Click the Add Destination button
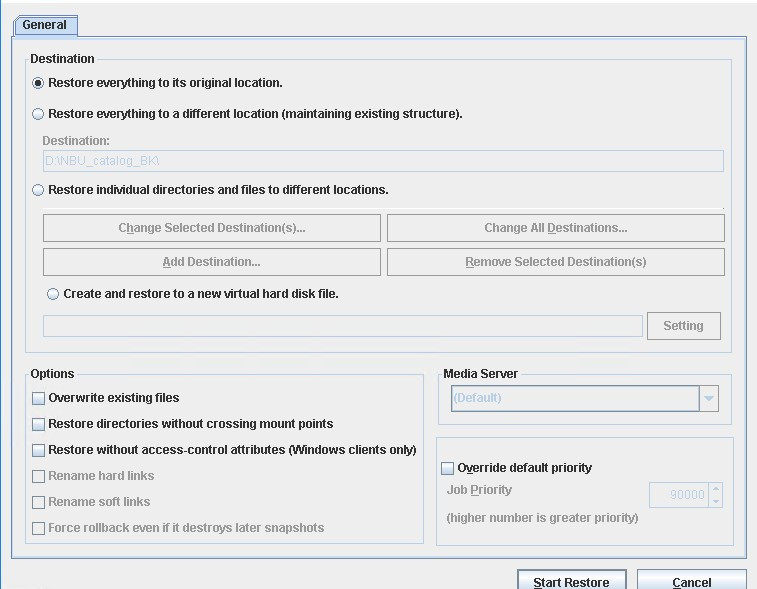The height and width of the screenshot is (589, 757). click(x=212, y=262)
